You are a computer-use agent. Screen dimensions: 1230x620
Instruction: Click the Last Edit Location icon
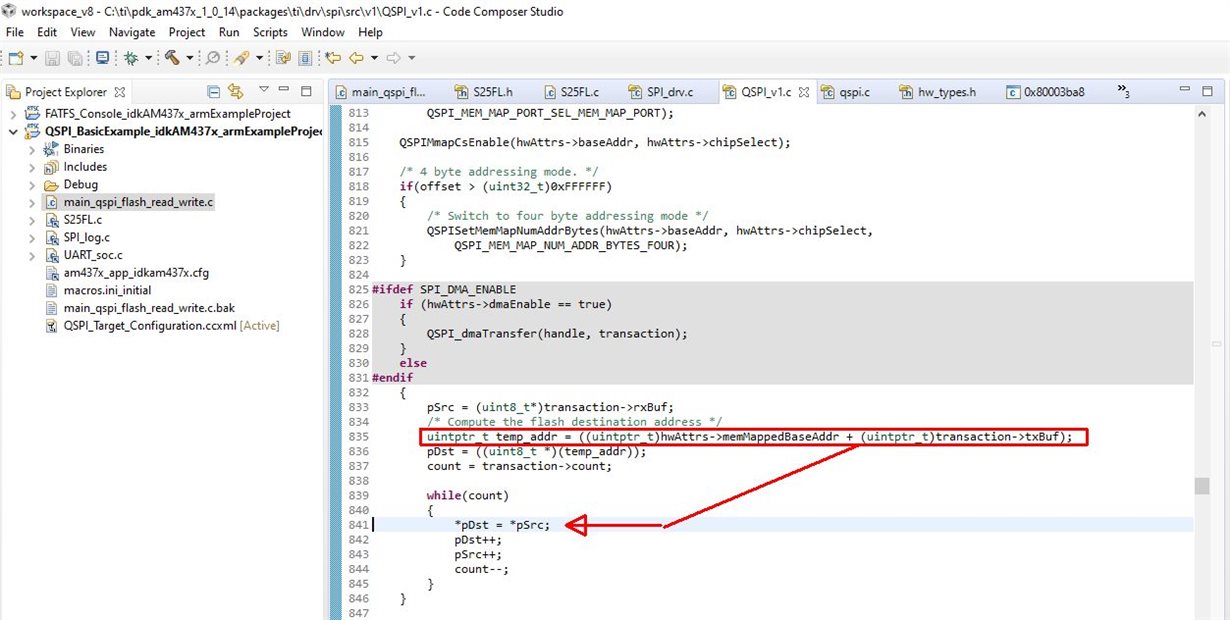click(x=333, y=58)
